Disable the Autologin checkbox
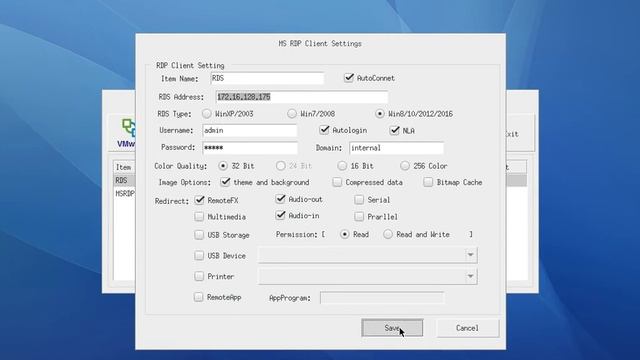The image size is (640, 360). click(324, 130)
